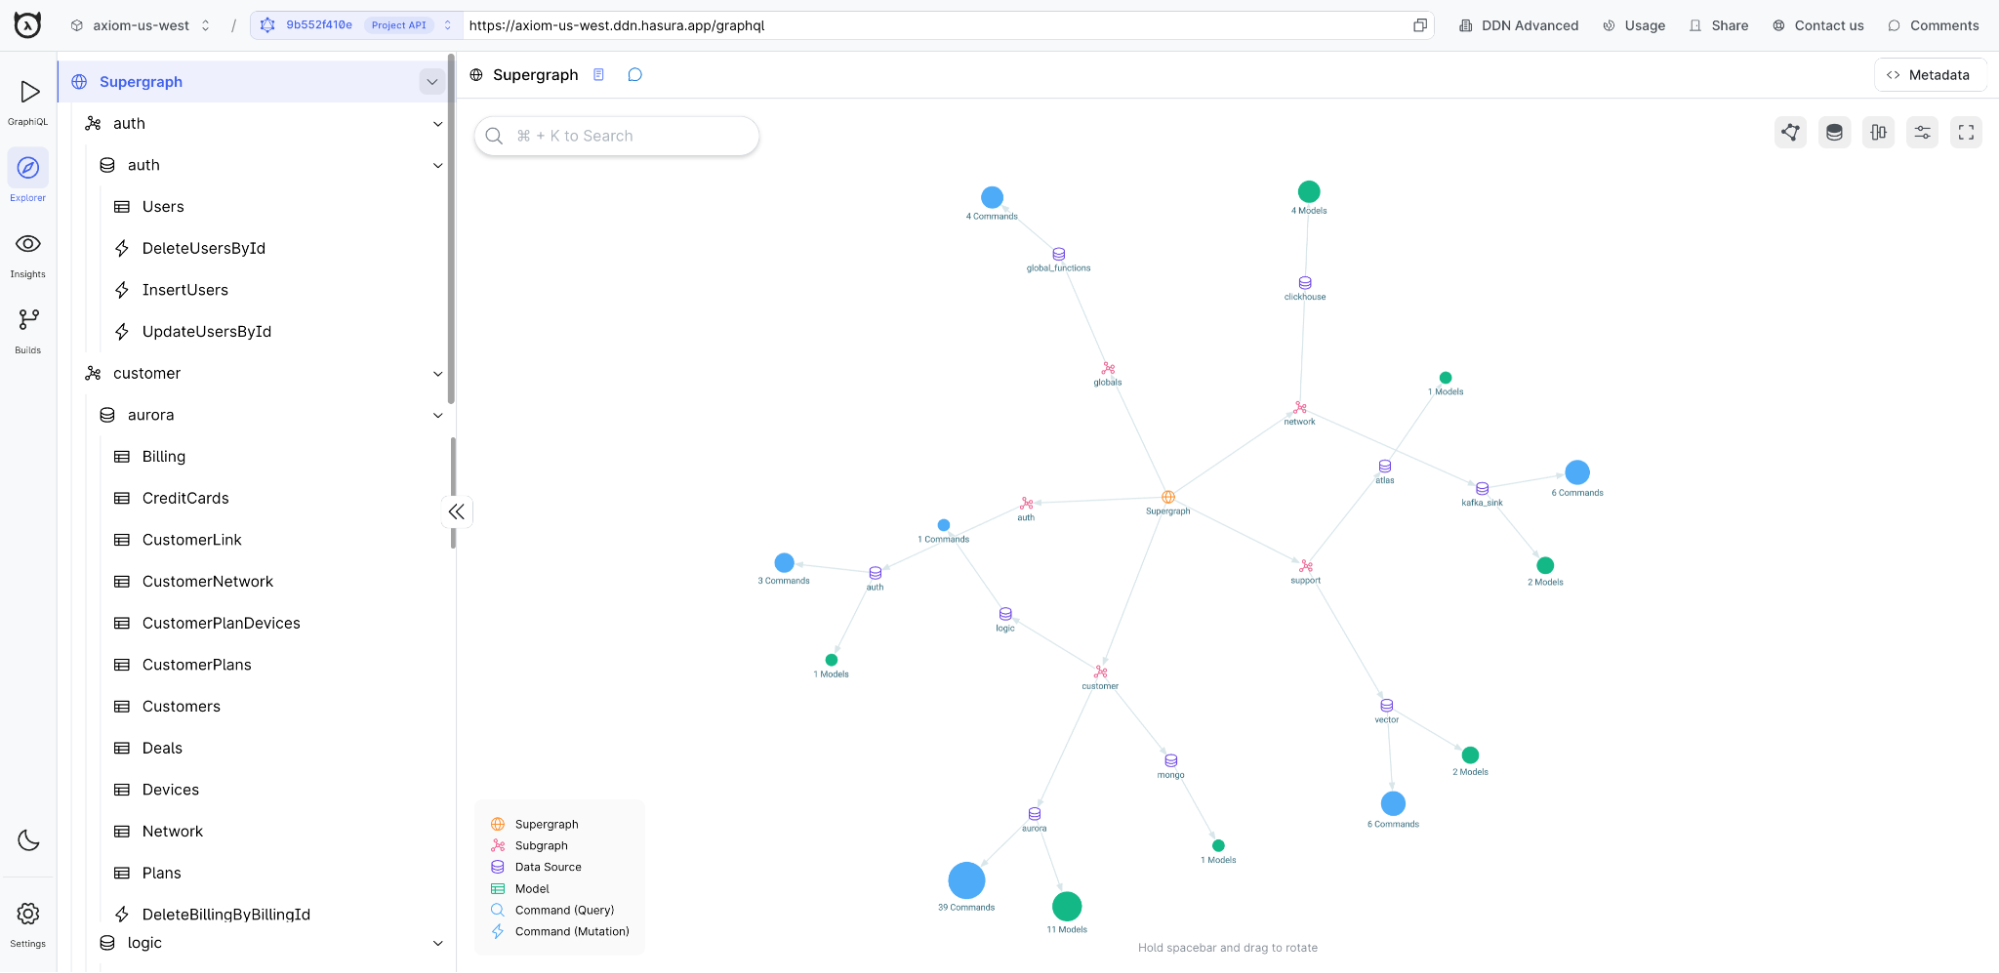Viewport: 1999px width, 973px height.
Task: Open the axiom-us-west project switcher
Action: [x=141, y=25]
